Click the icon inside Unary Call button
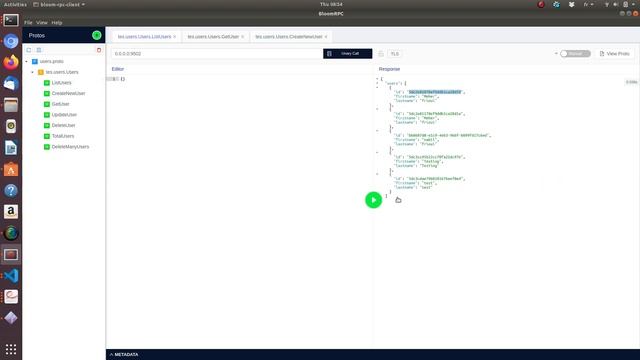The height and width of the screenshot is (360, 640). 329,53
